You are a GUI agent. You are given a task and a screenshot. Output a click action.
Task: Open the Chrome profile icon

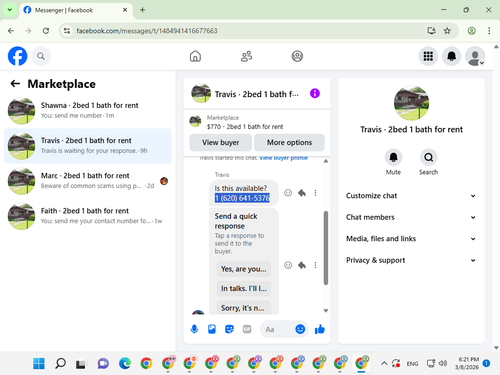pos(471,31)
